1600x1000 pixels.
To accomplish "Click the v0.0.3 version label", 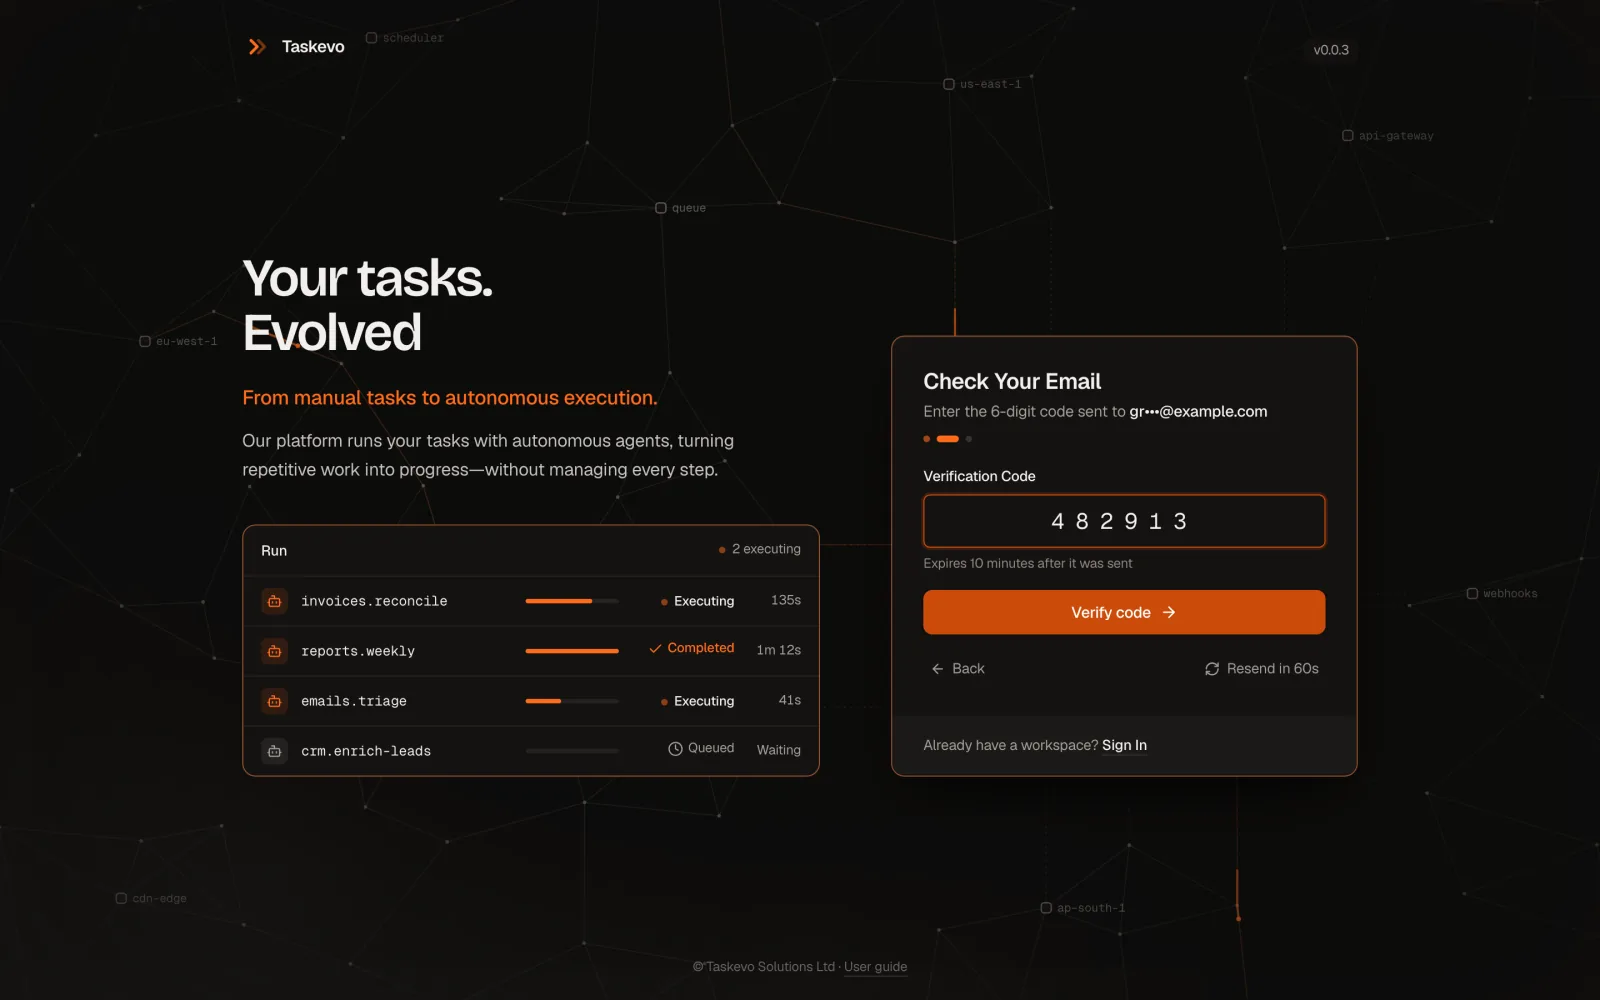I will [x=1331, y=50].
